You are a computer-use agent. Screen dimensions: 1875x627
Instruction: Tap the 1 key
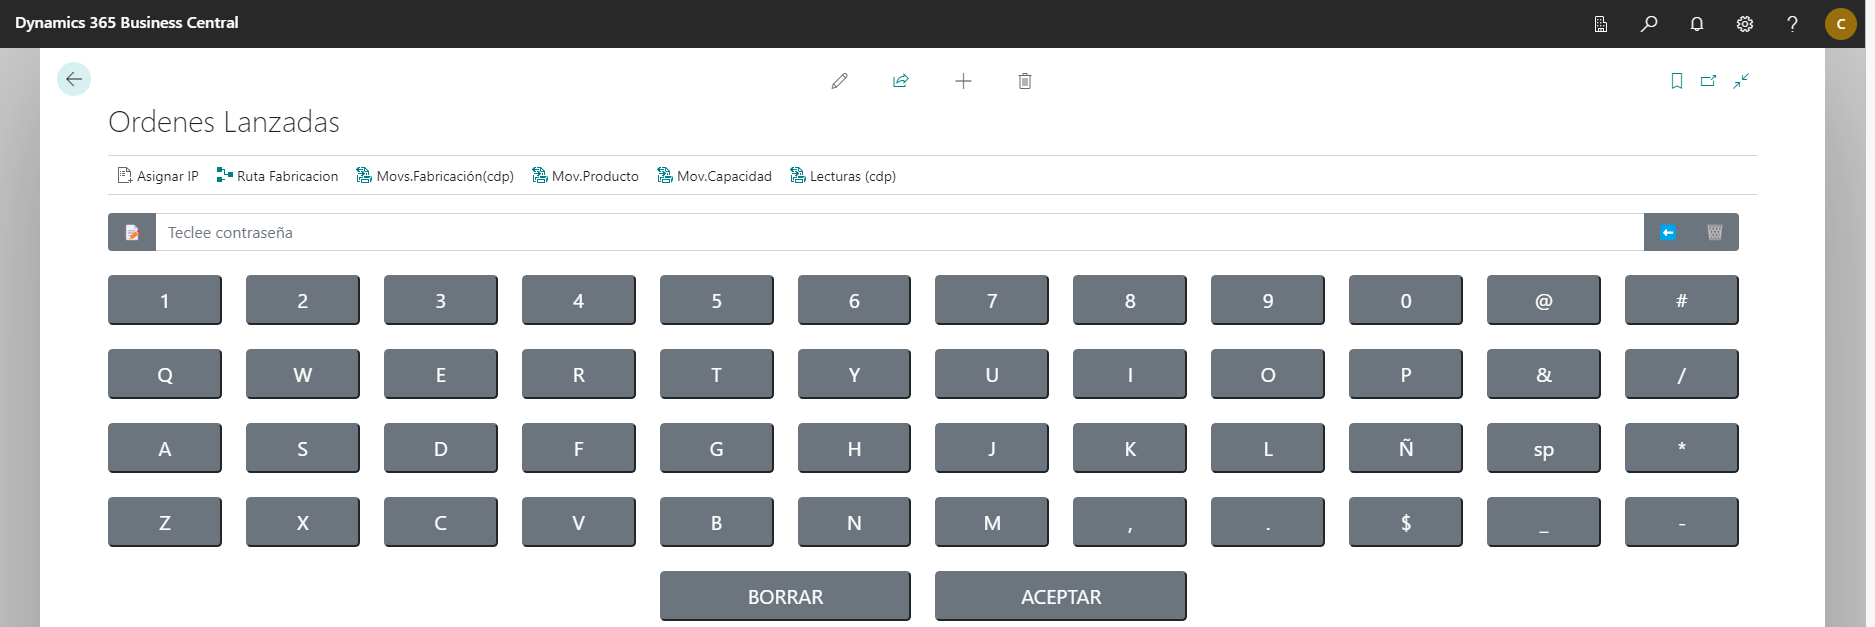tap(165, 300)
